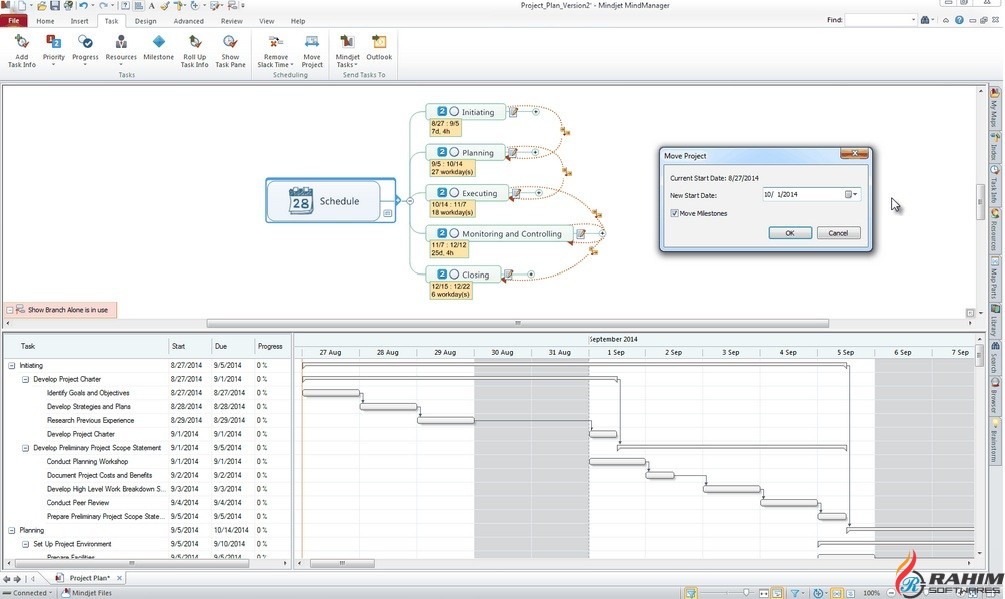Switch to the Advanced ribbon tab
Image resolution: width=1005 pixels, height=599 pixels.
click(188, 21)
